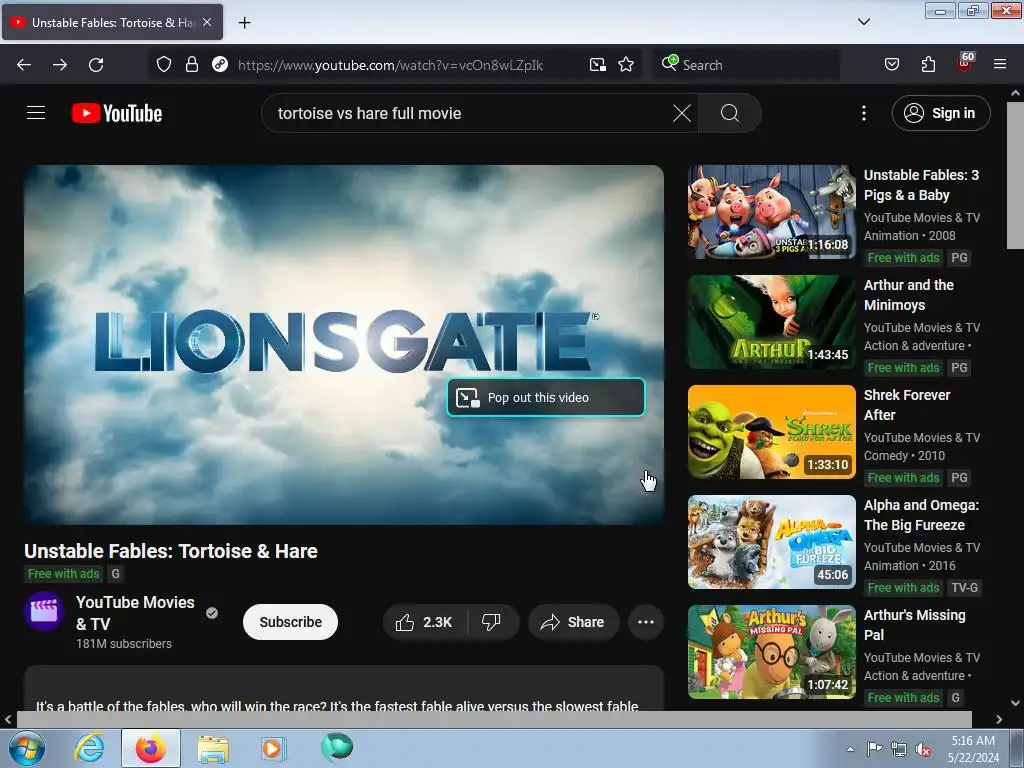Viewport: 1024px width, 768px height.
Task: Open the tracking protection shield icon
Action: tap(164, 64)
